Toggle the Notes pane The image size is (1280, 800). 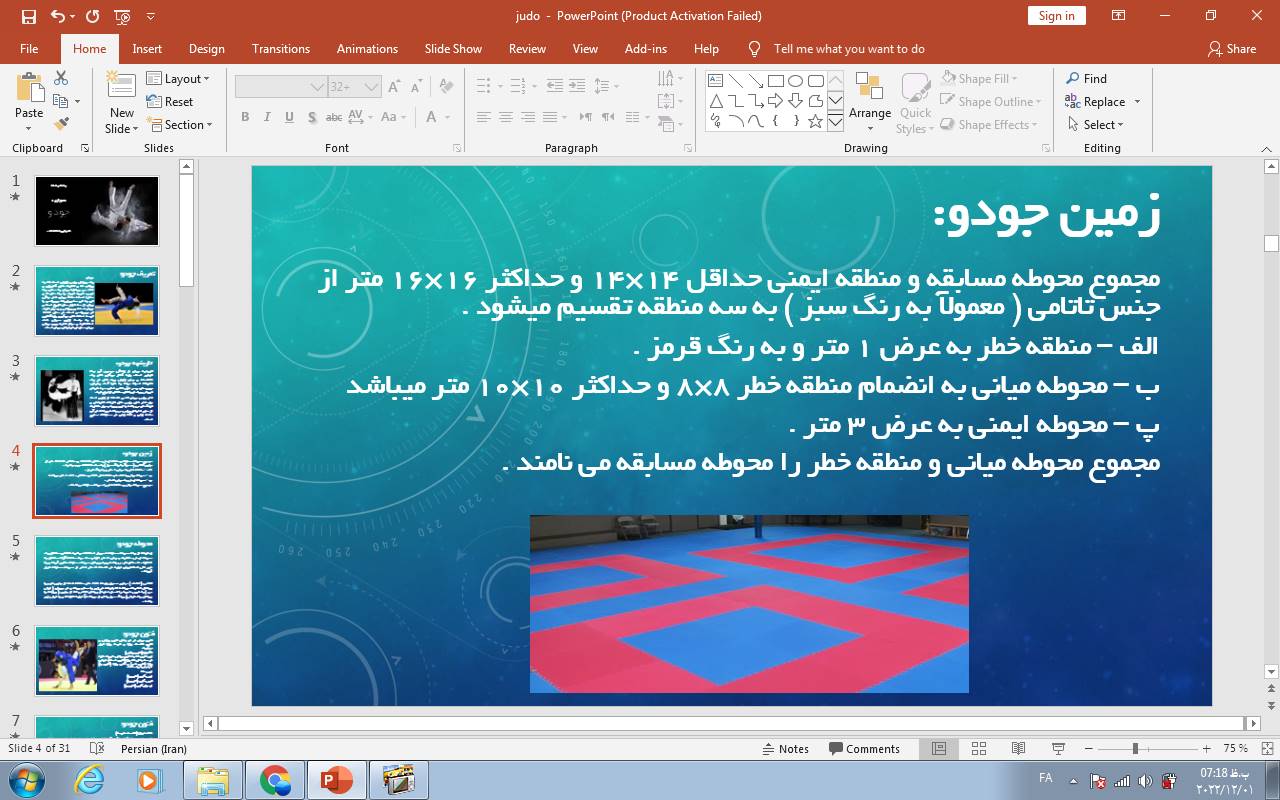pos(785,749)
